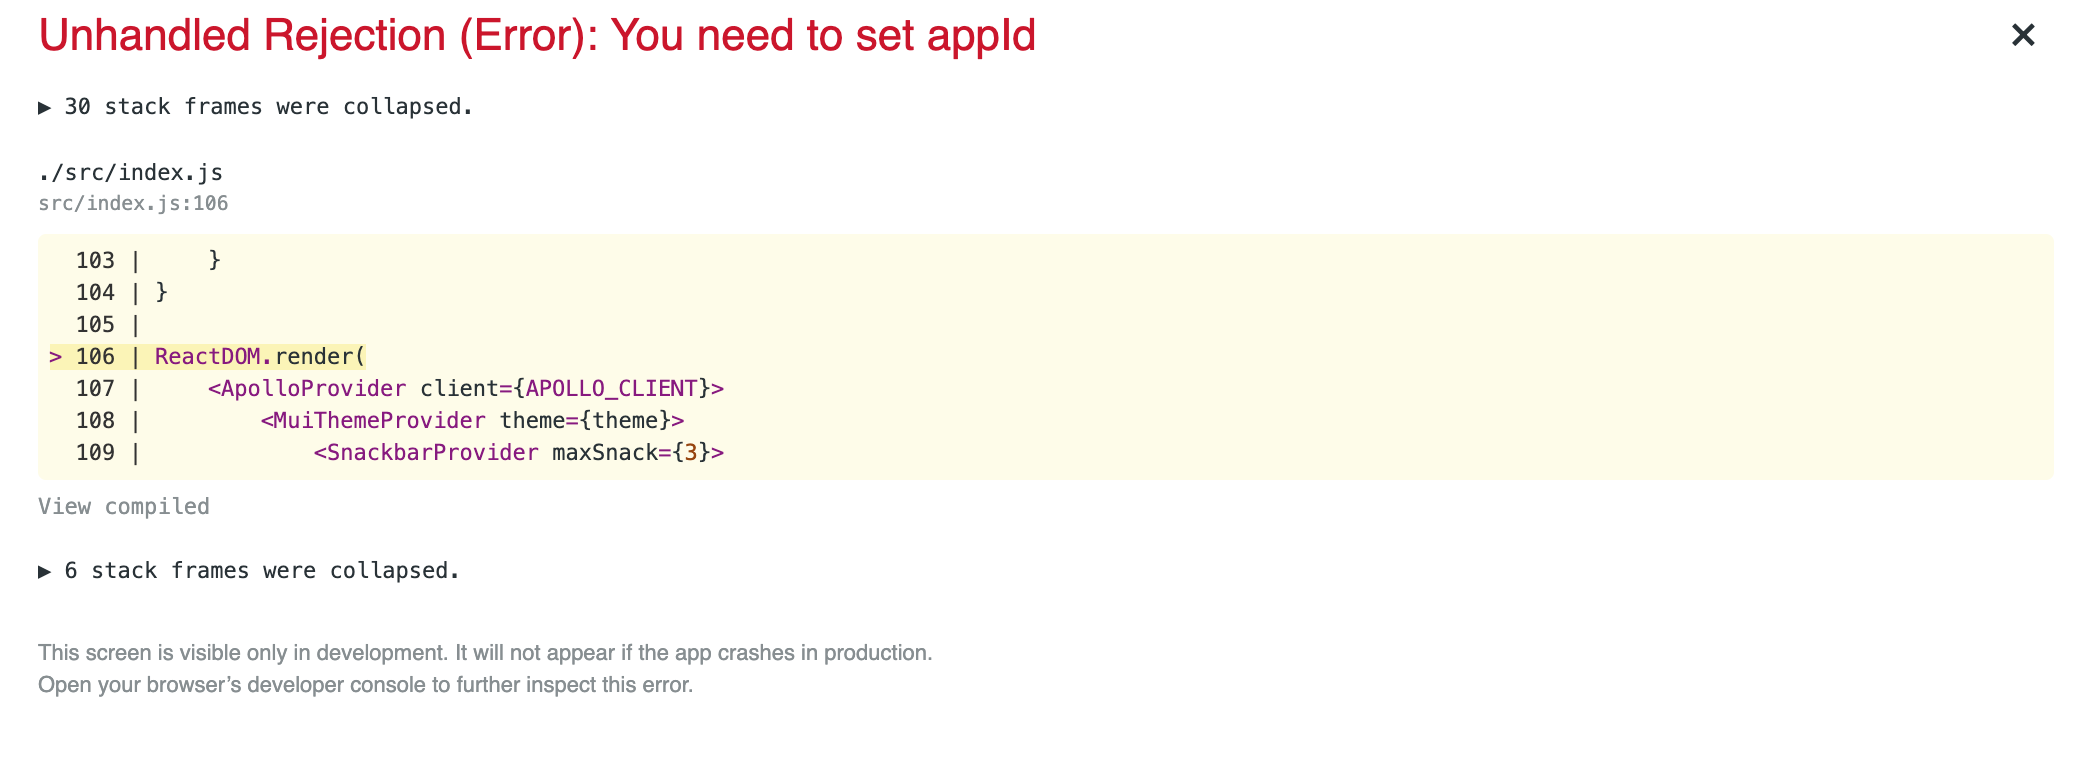Select line 109 SnackbarProvider maxSnack code

pyautogui.click(x=519, y=453)
